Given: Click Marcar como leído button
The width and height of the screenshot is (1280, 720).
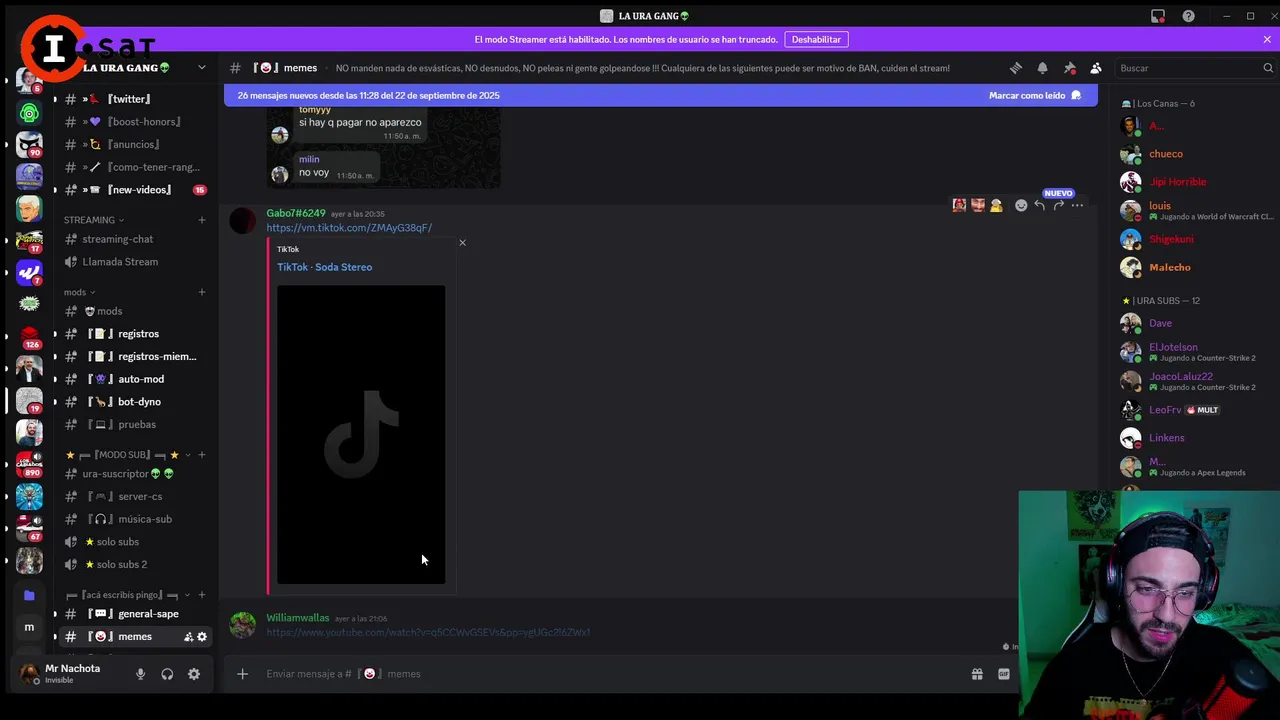Looking at the screenshot, I should click(x=1035, y=95).
